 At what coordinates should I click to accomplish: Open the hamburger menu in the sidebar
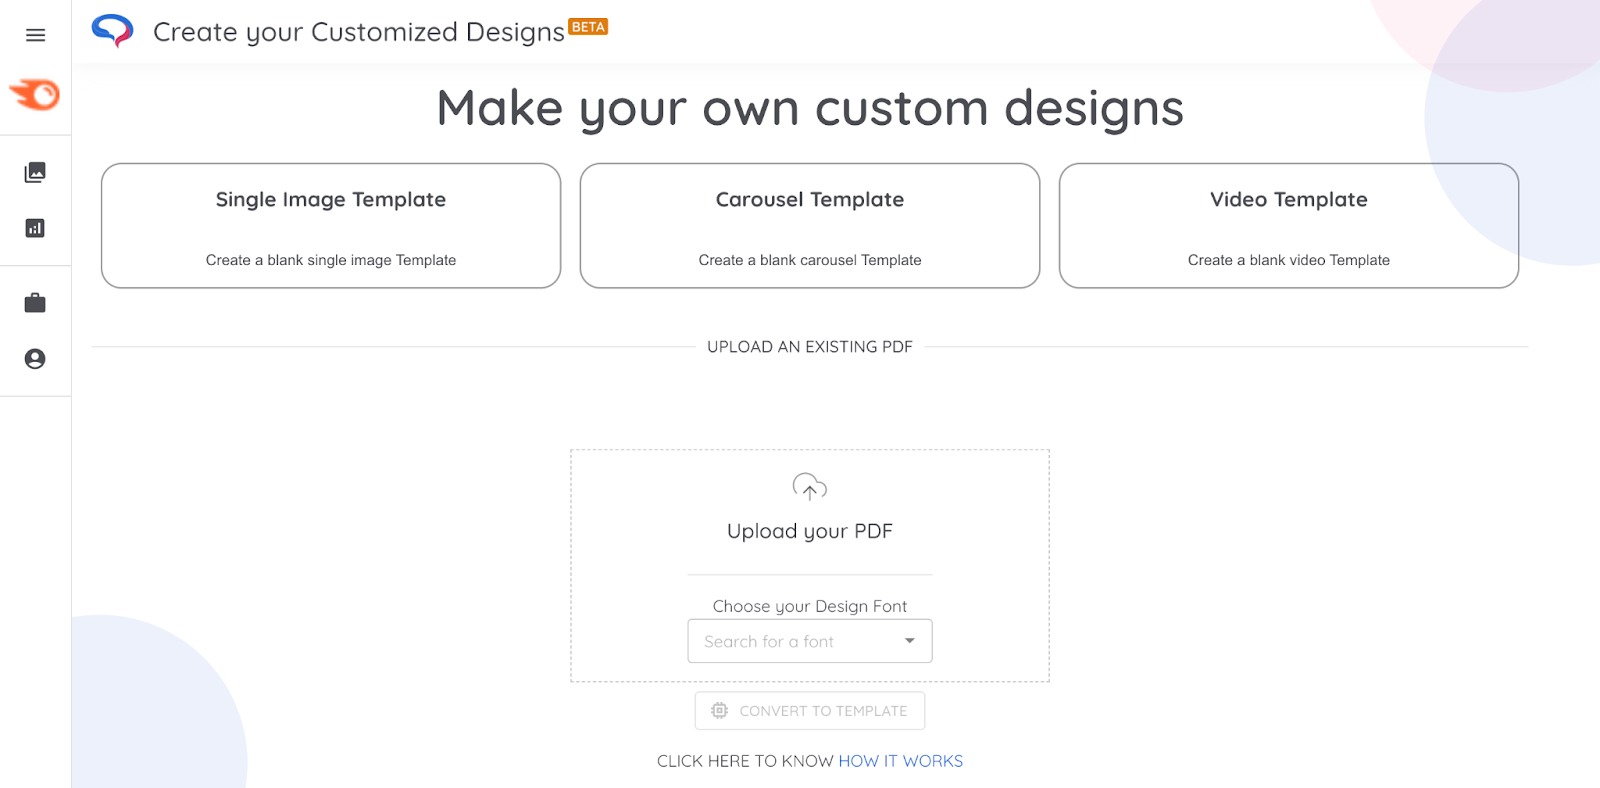tap(35, 35)
